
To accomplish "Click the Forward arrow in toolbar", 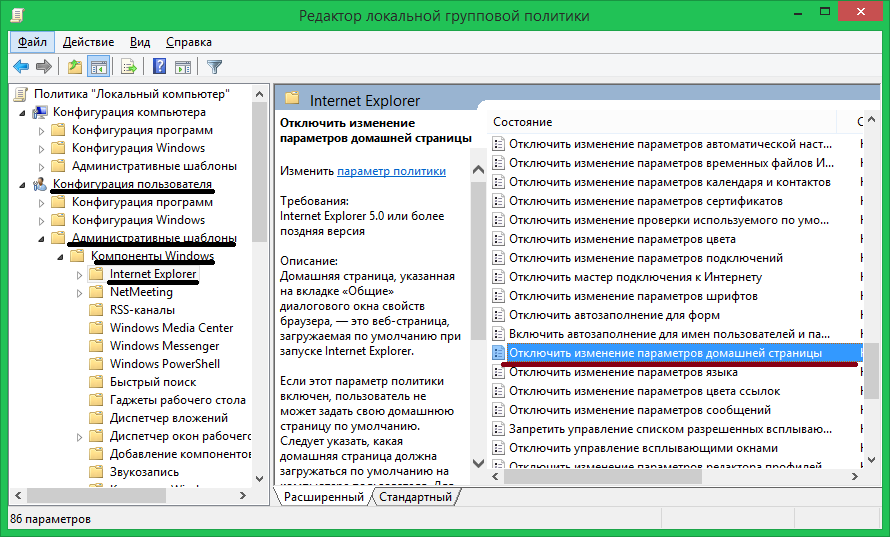I will pos(43,67).
